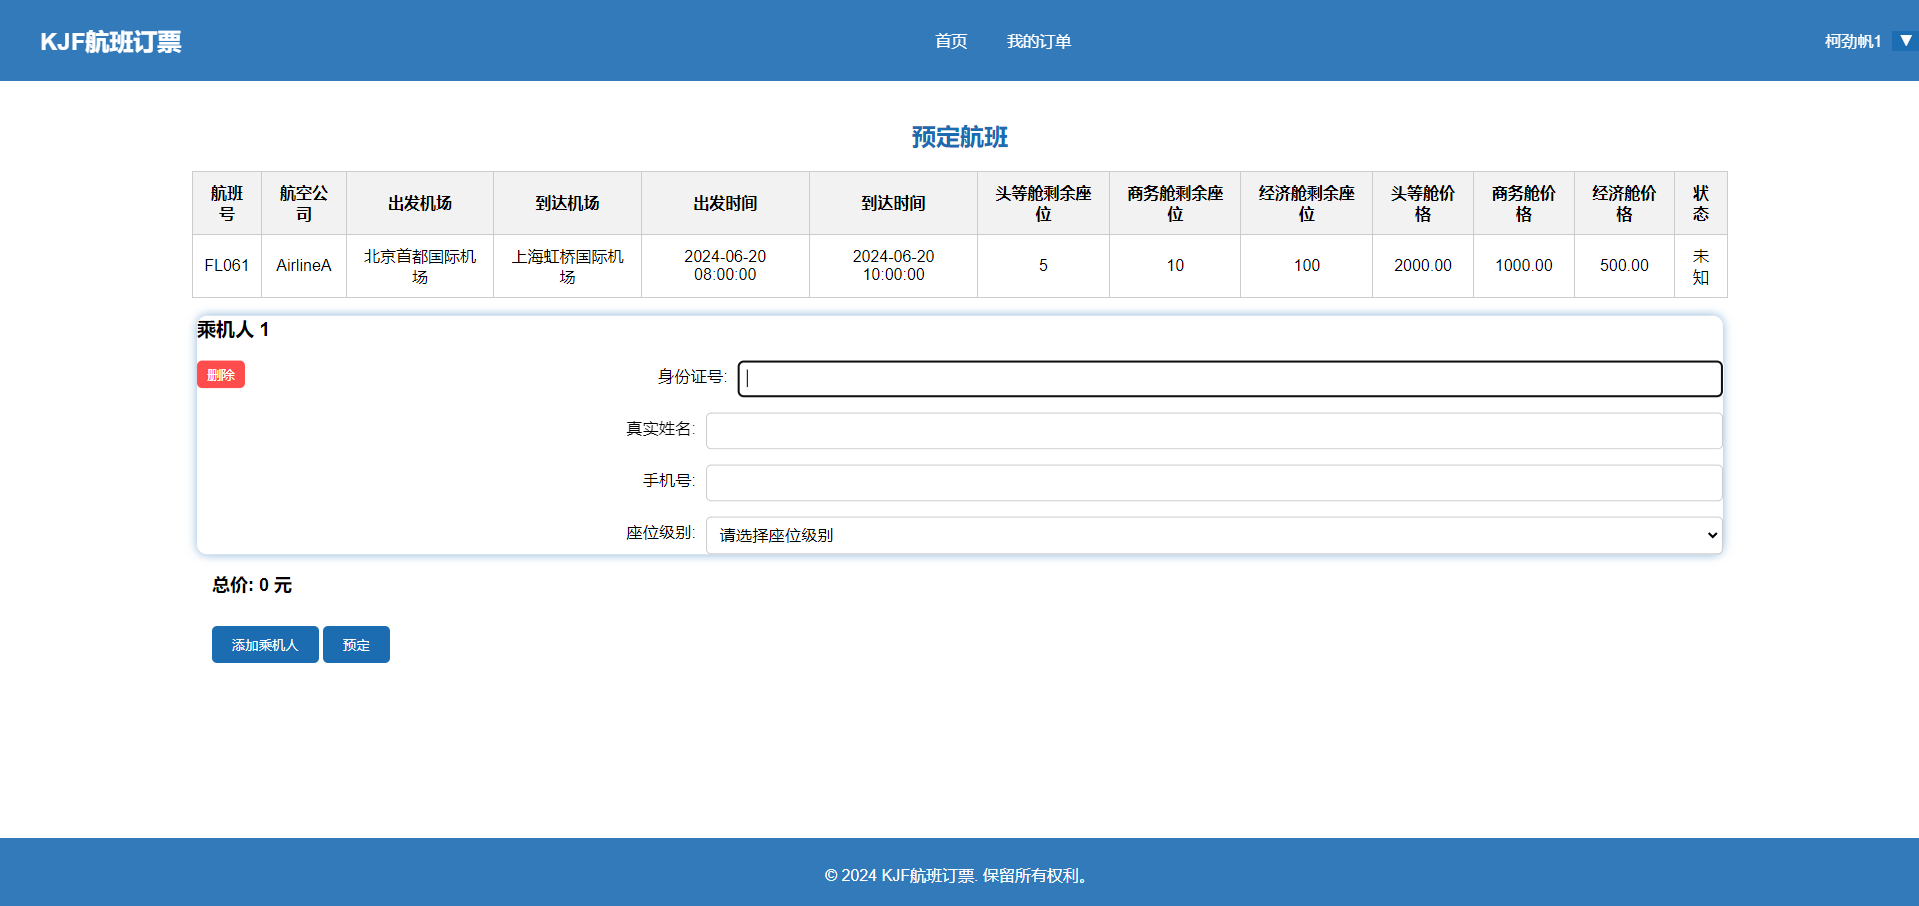Open the 首页 navigation link
Viewport: 1919px width, 906px height.
950,41
